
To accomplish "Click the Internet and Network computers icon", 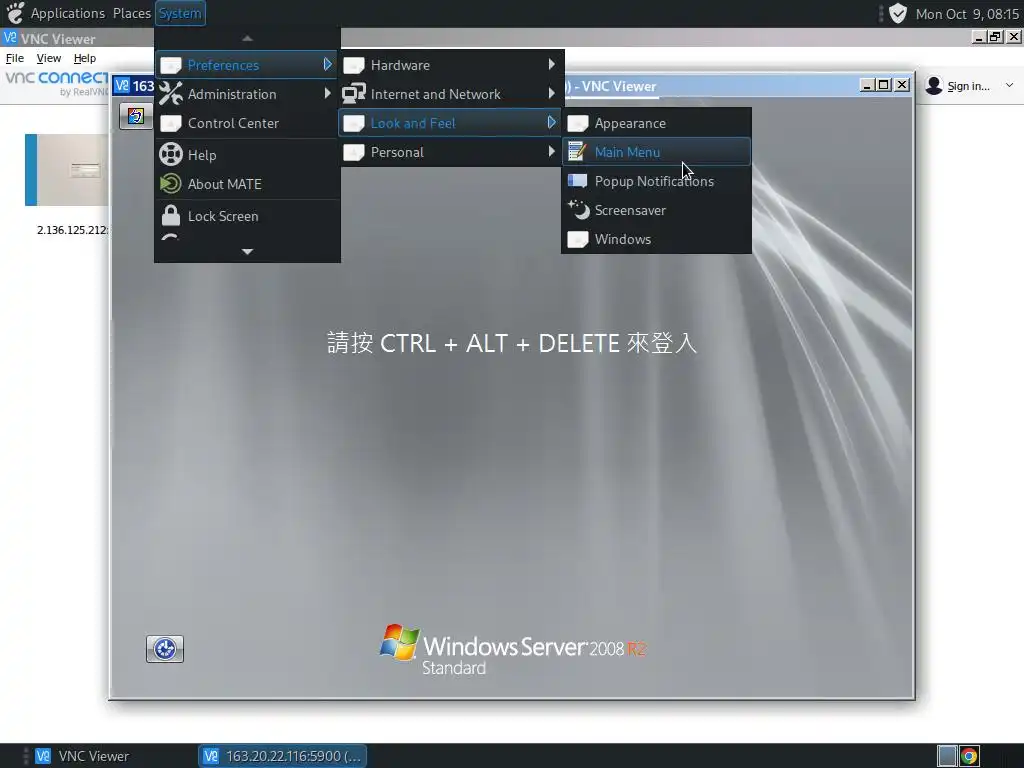I will pyautogui.click(x=354, y=93).
